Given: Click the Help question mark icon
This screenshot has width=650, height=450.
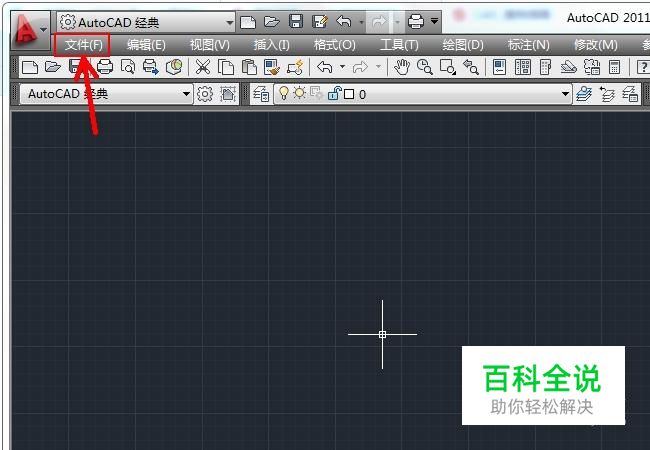Looking at the screenshot, I should (643, 67).
